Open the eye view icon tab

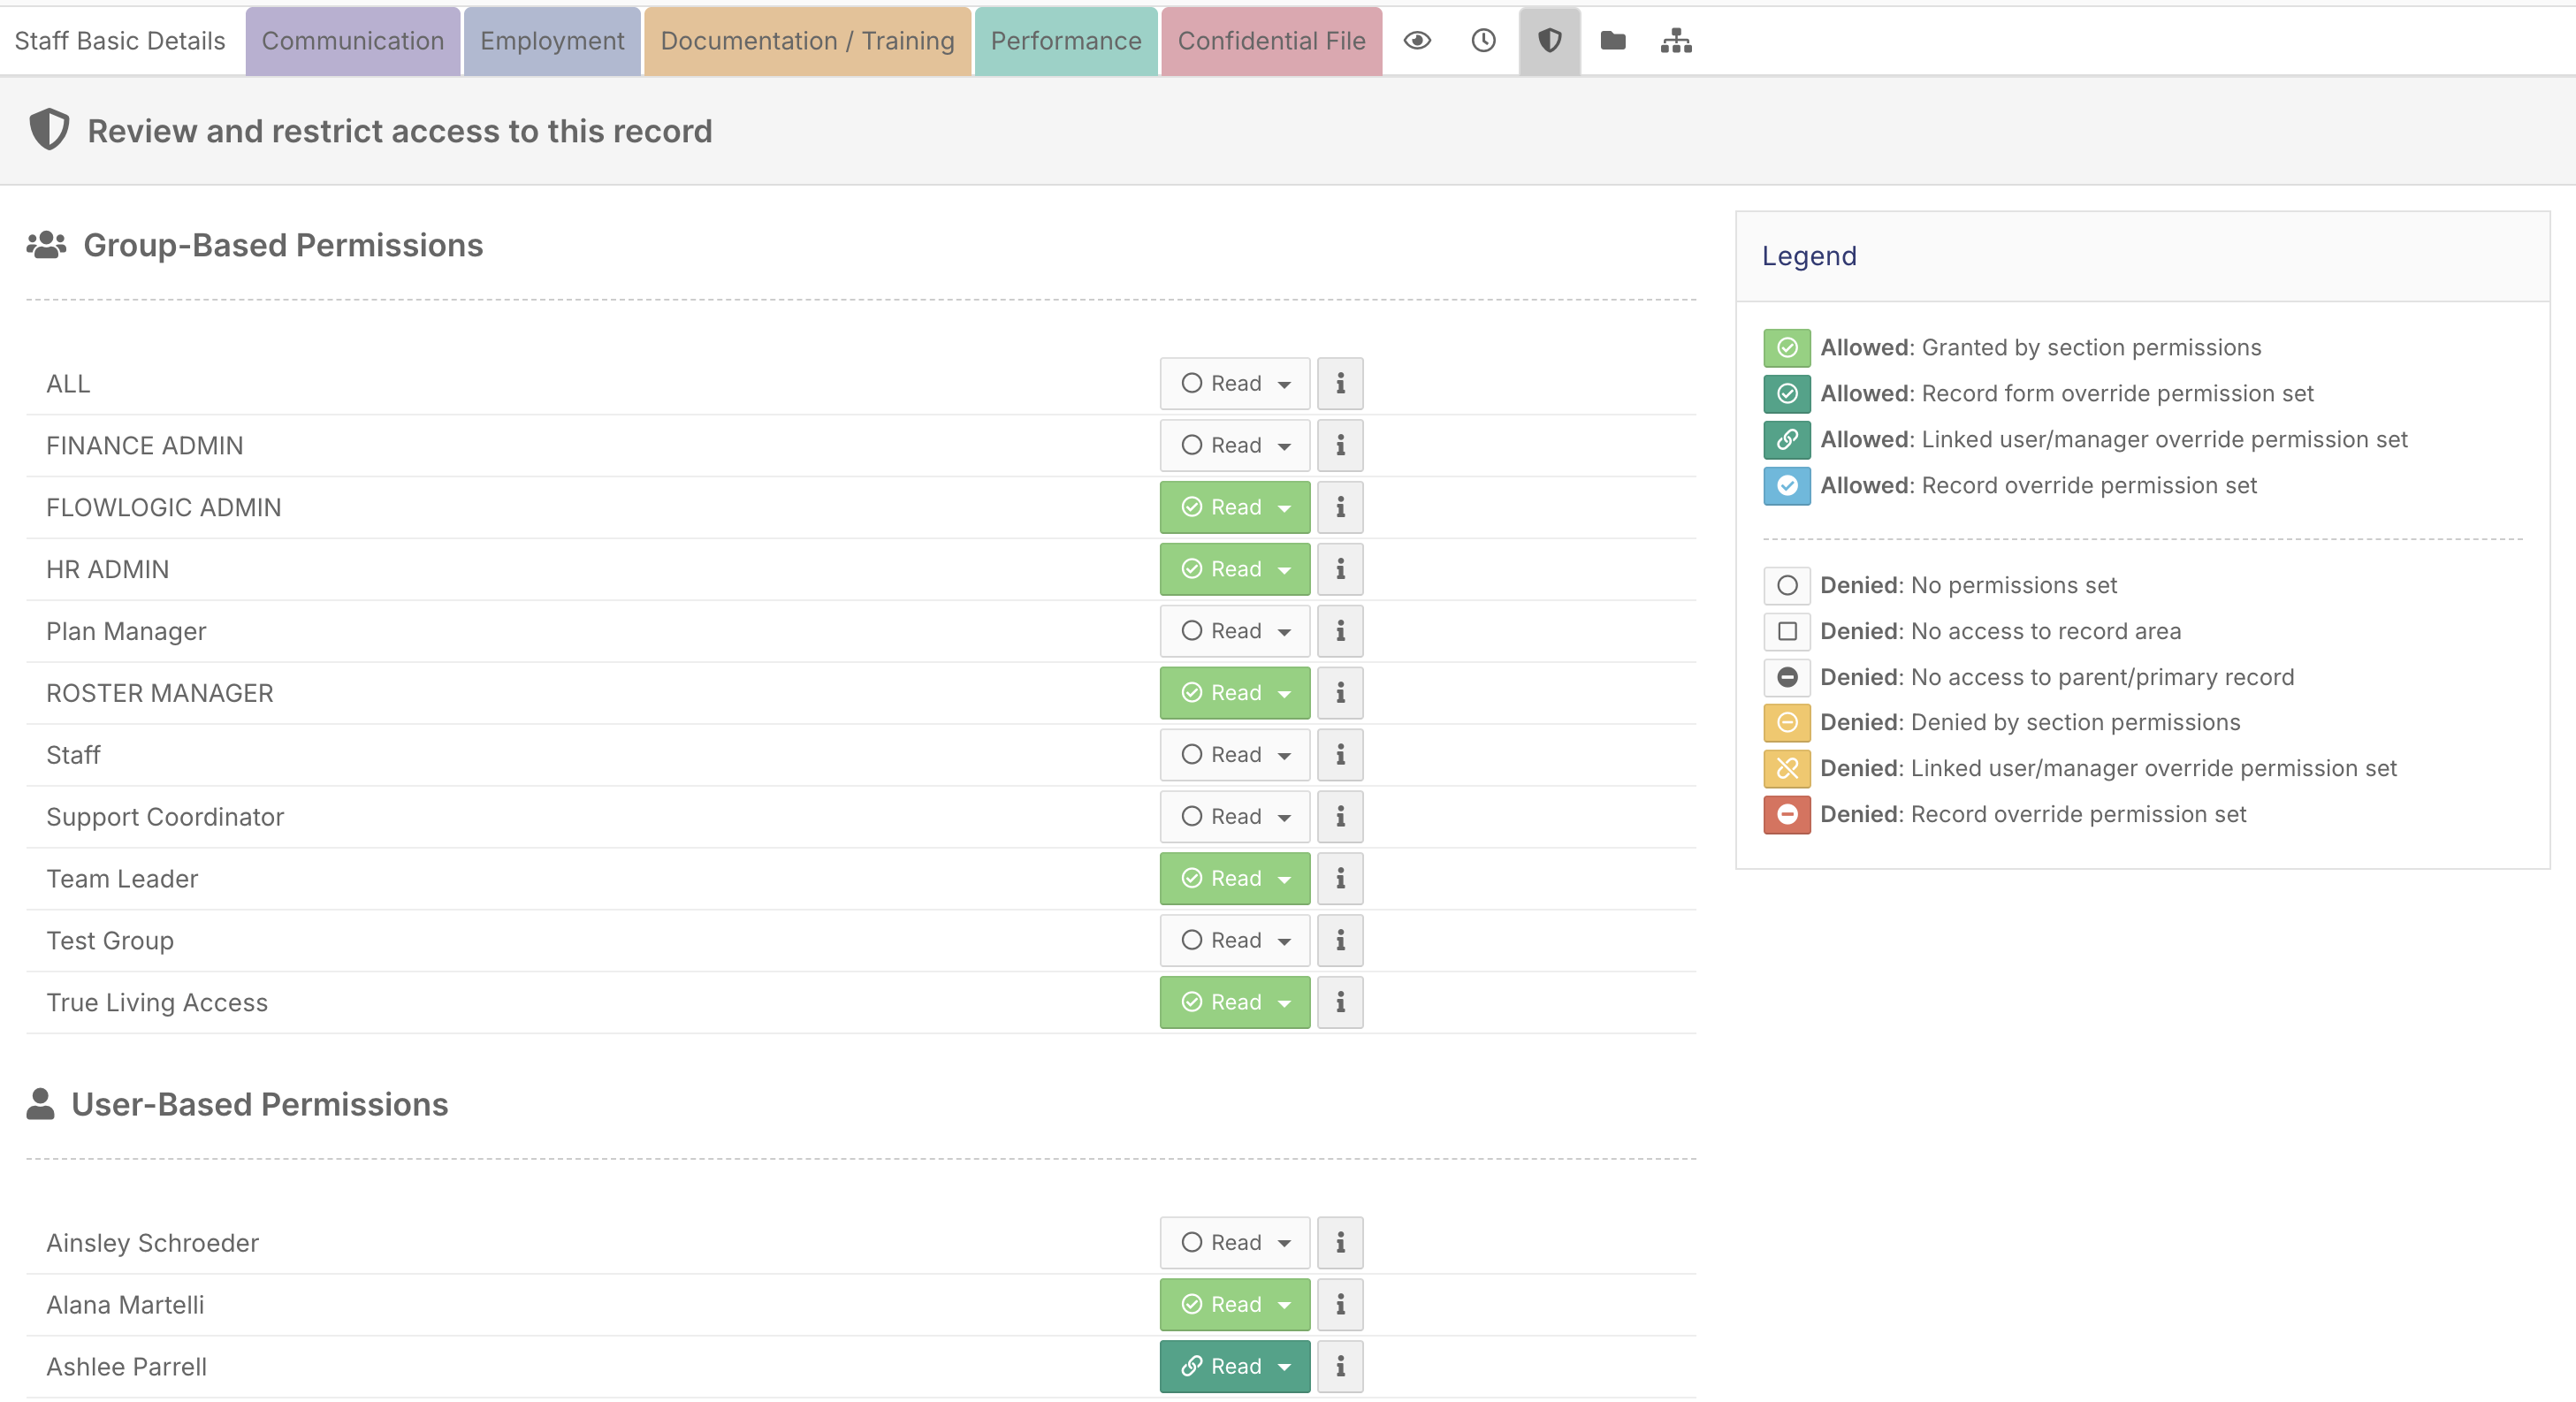[1417, 41]
